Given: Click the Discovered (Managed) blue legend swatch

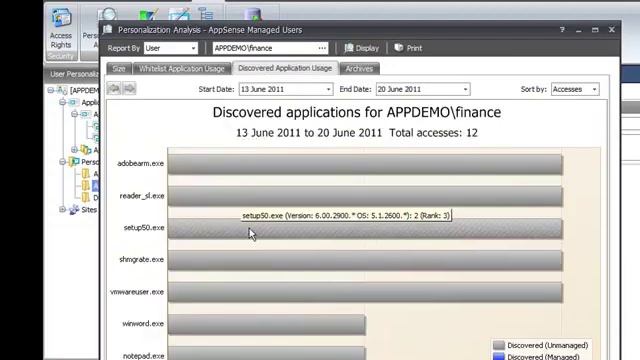Looking at the screenshot, I should (499, 357).
